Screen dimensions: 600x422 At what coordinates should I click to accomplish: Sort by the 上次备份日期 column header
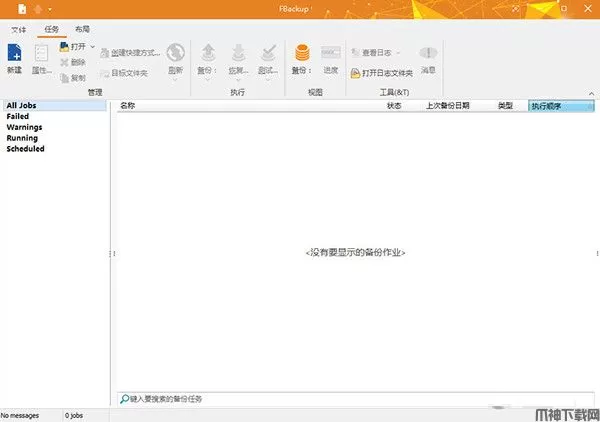coord(448,106)
